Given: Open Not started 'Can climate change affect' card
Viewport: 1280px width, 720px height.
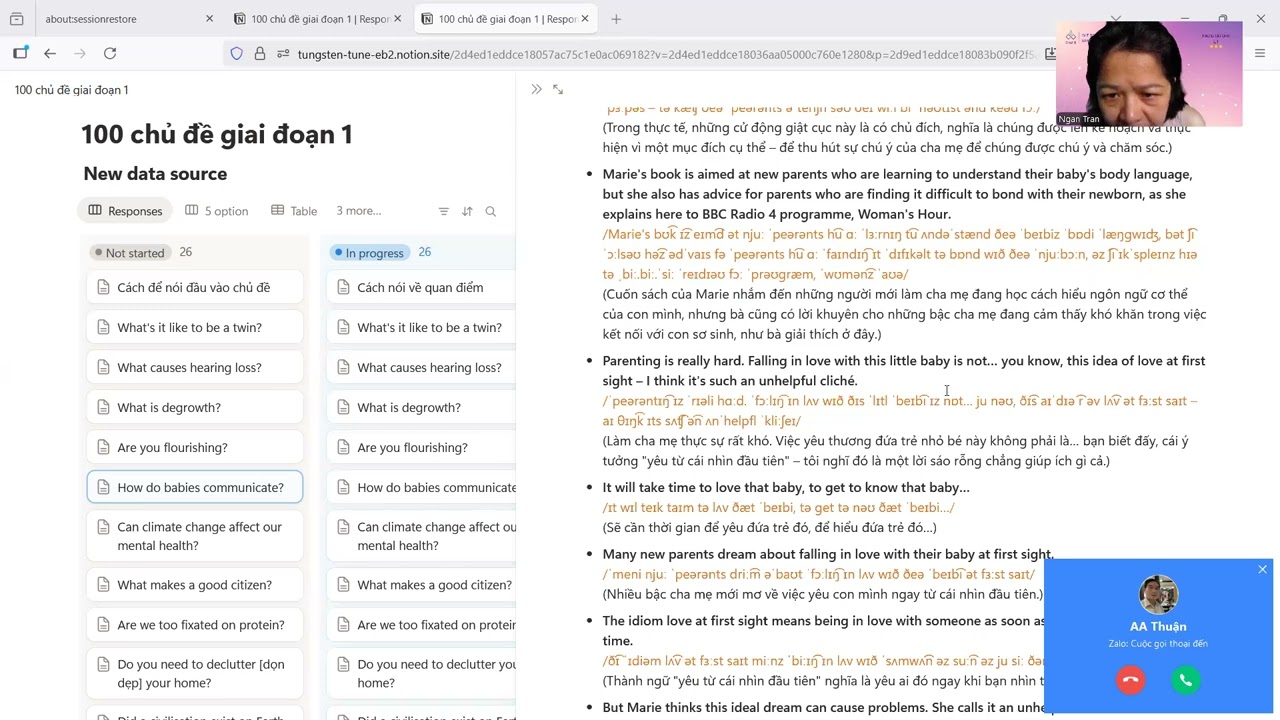Looking at the screenshot, I should (195, 536).
